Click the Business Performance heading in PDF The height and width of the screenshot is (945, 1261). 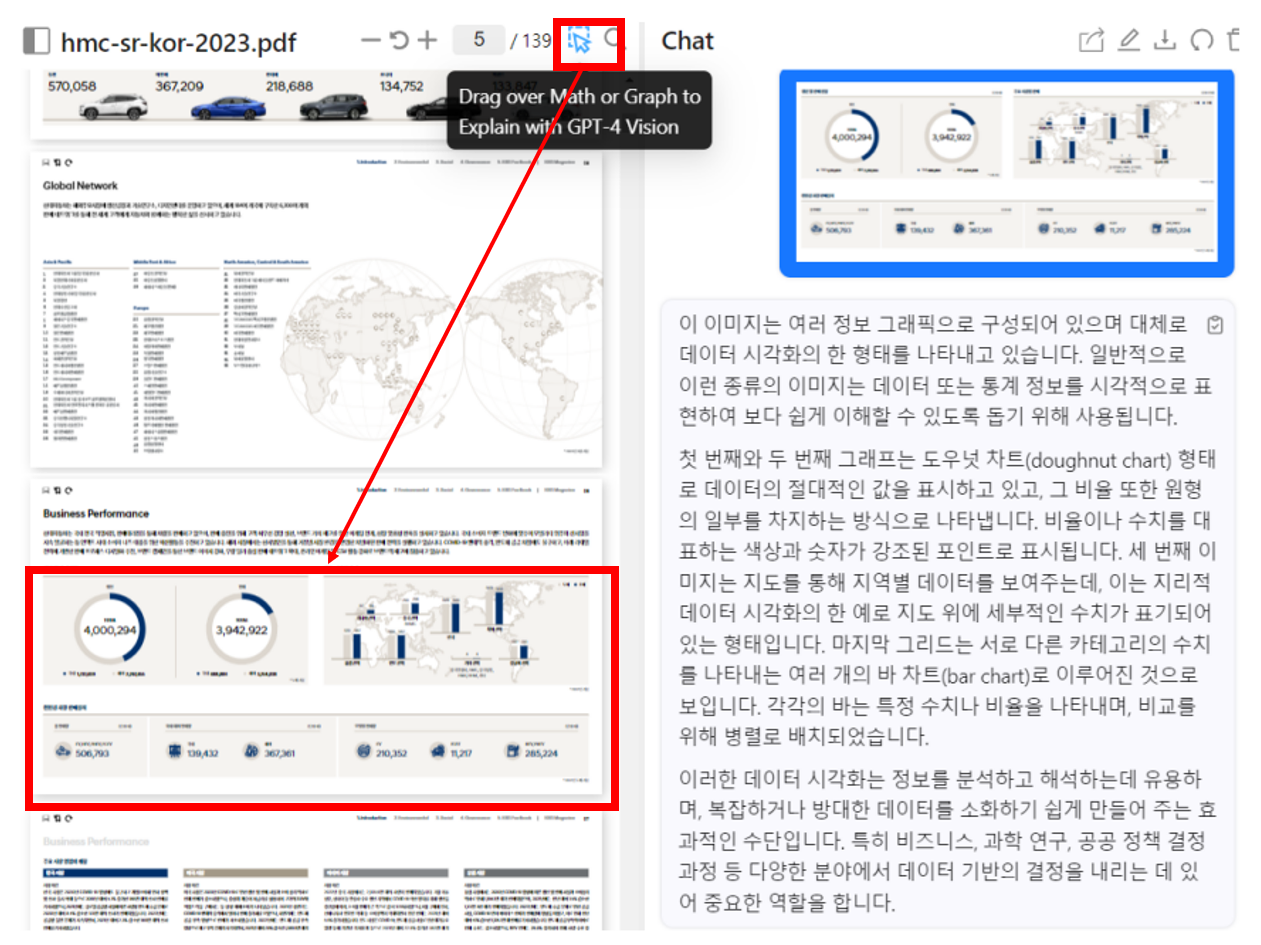point(96,513)
